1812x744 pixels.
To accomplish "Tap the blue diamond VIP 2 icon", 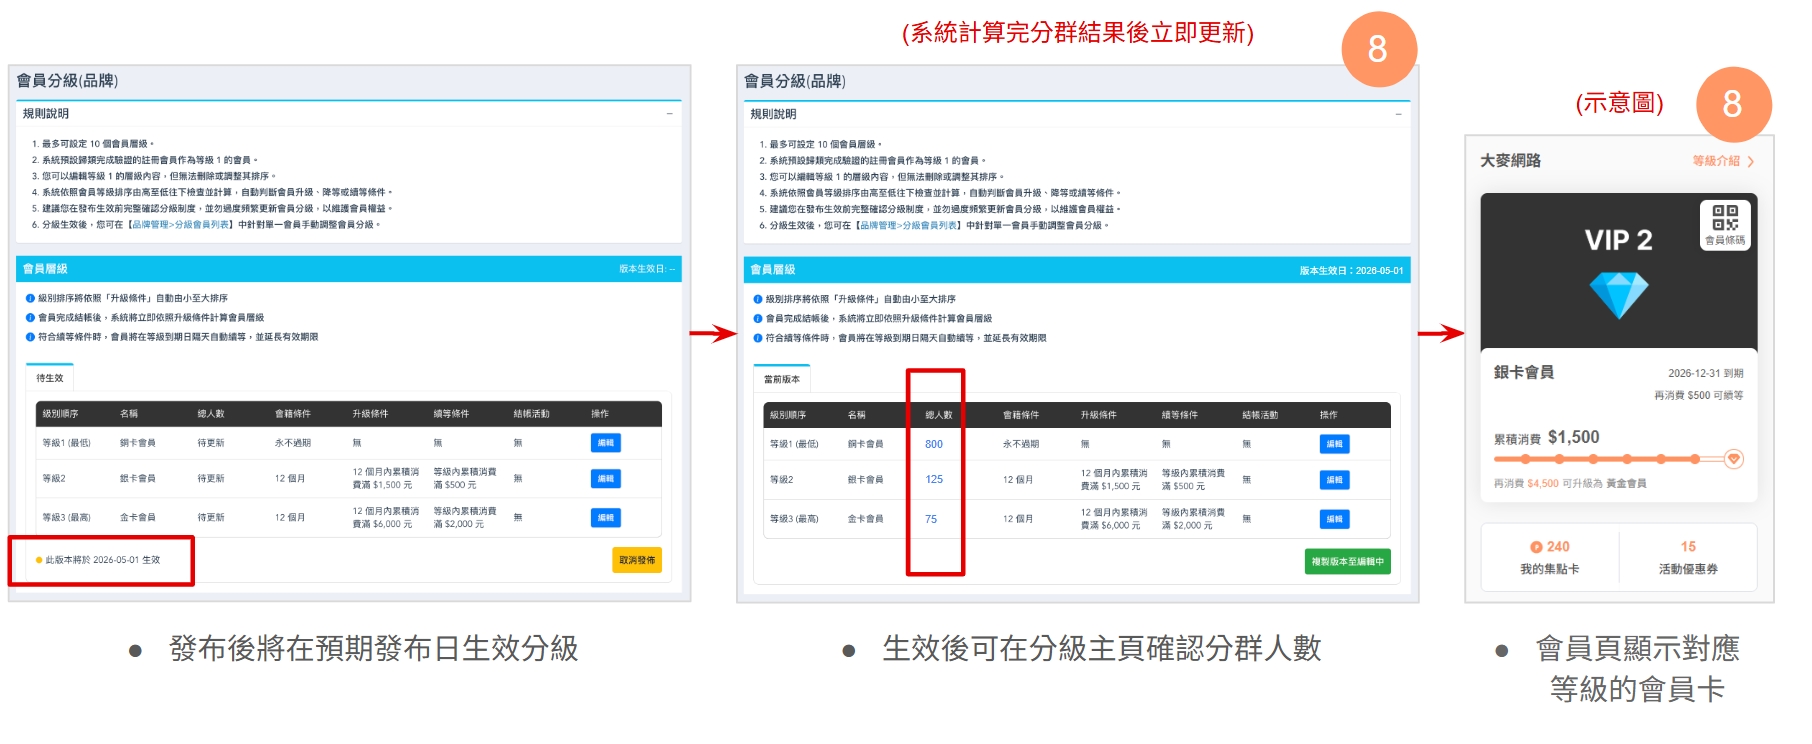I will point(1618,295).
